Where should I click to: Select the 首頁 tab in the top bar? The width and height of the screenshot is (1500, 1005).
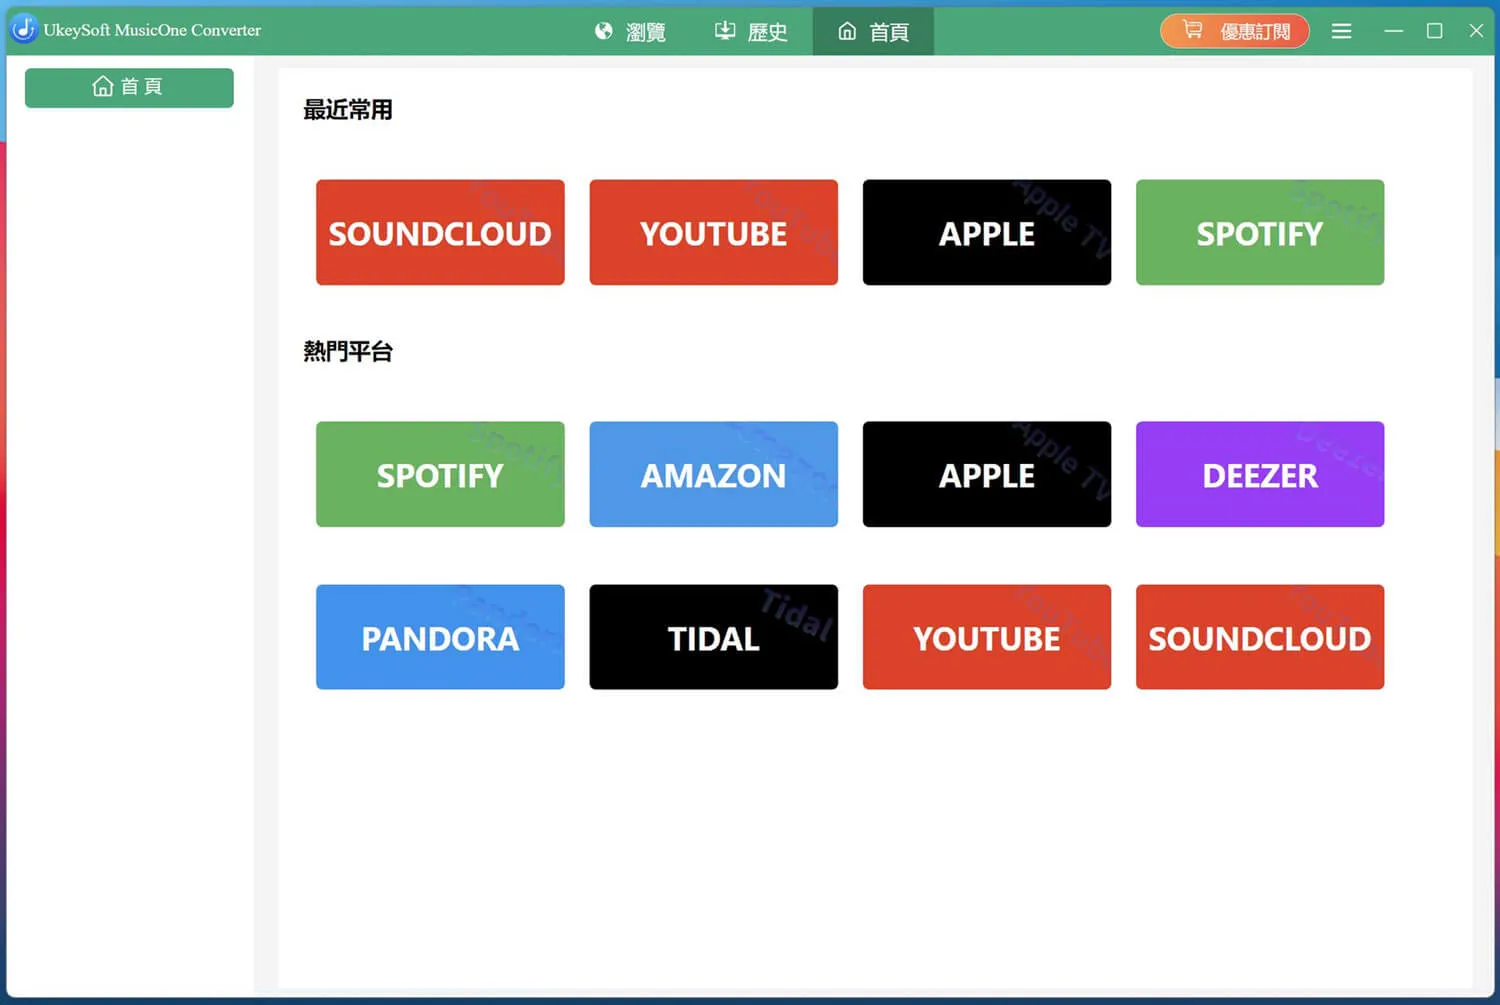(873, 31)
